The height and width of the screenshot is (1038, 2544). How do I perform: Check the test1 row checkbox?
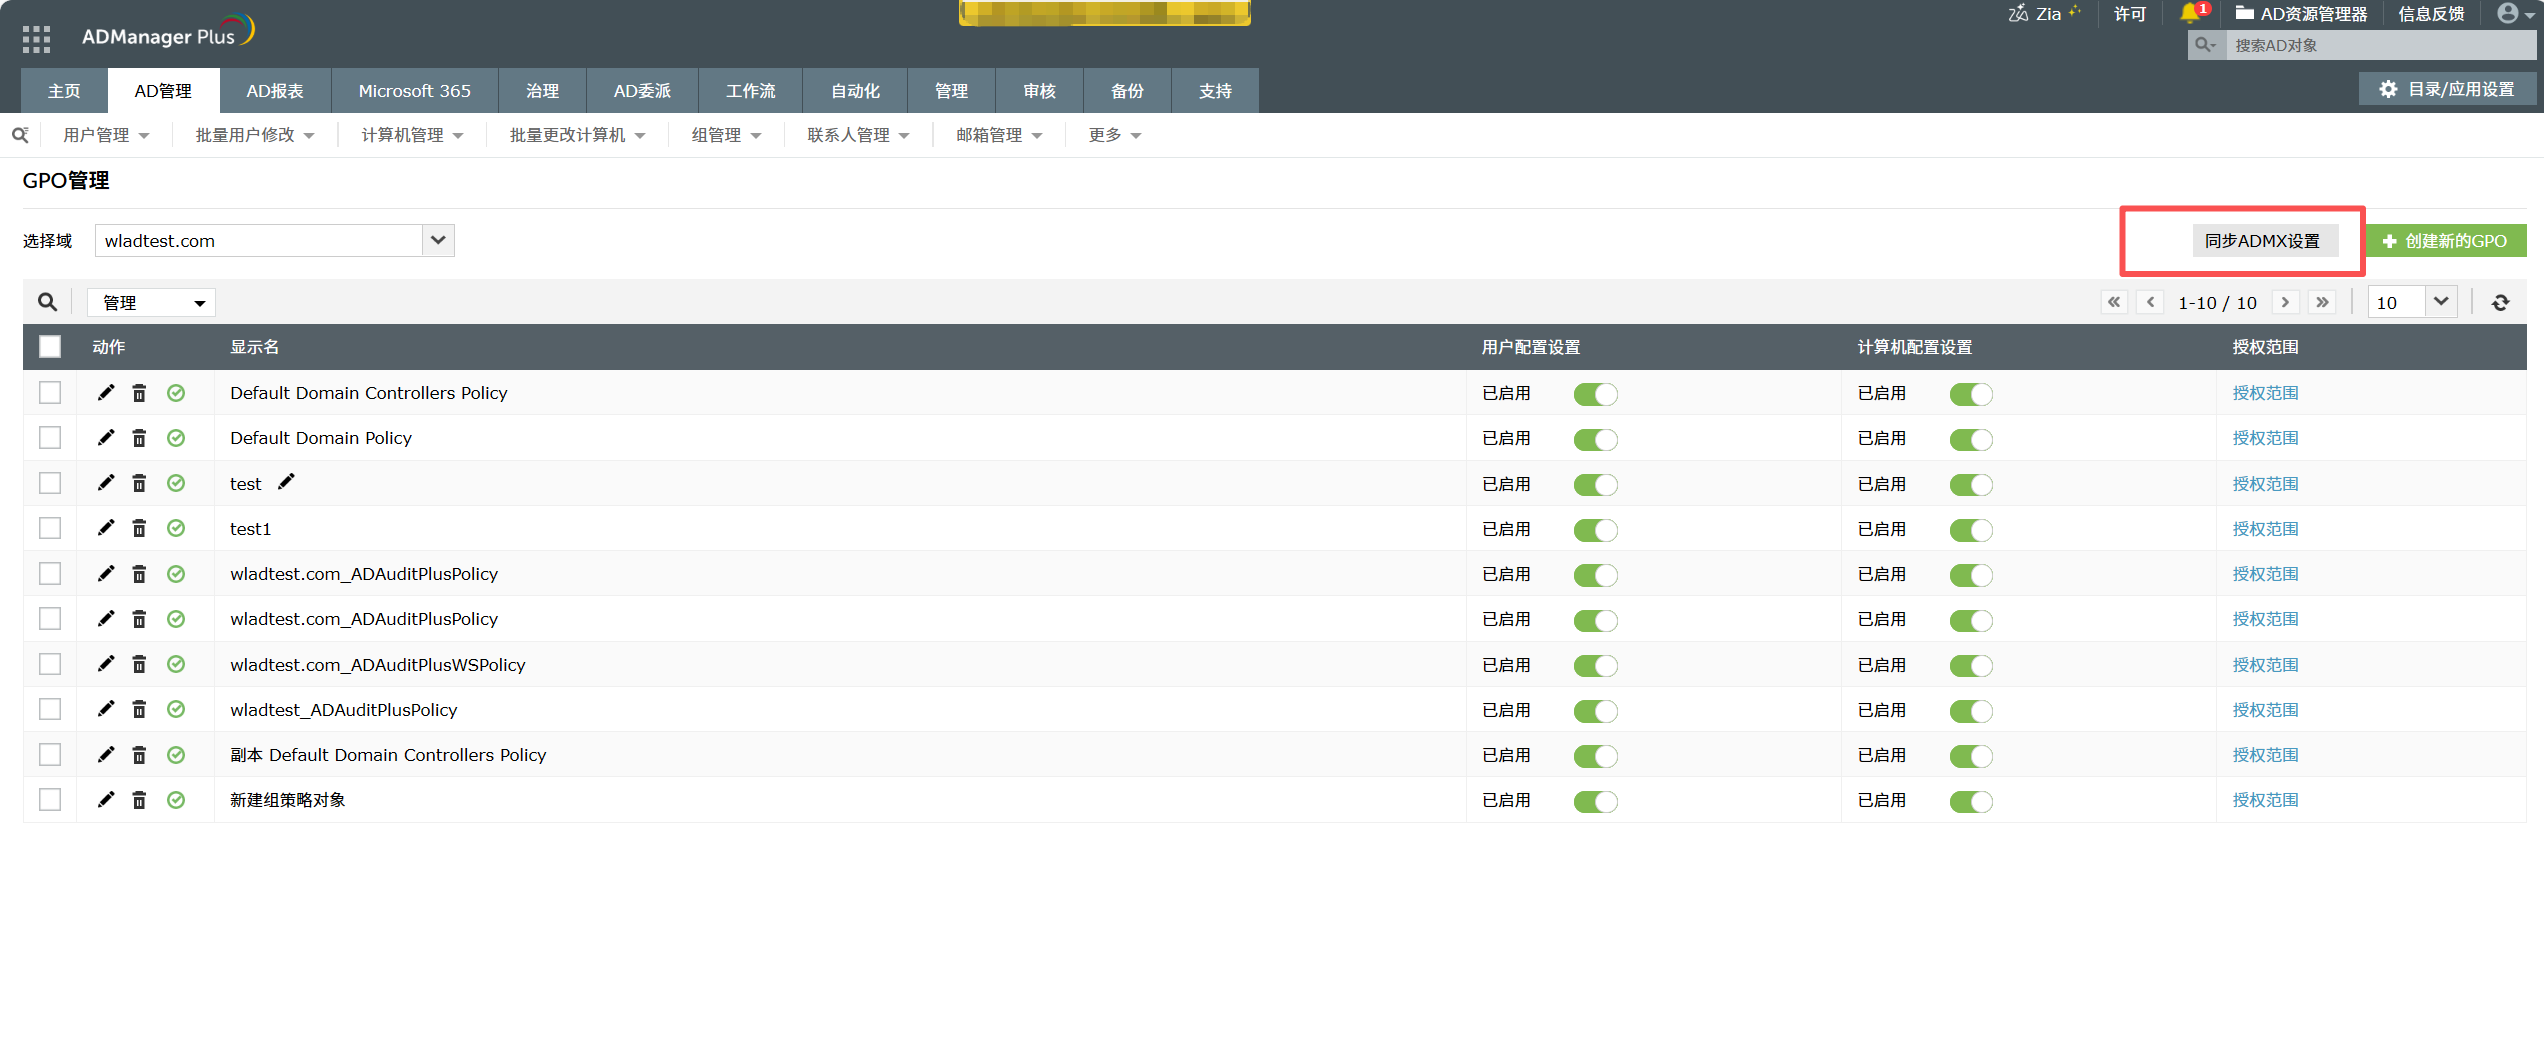click(50, 528)
